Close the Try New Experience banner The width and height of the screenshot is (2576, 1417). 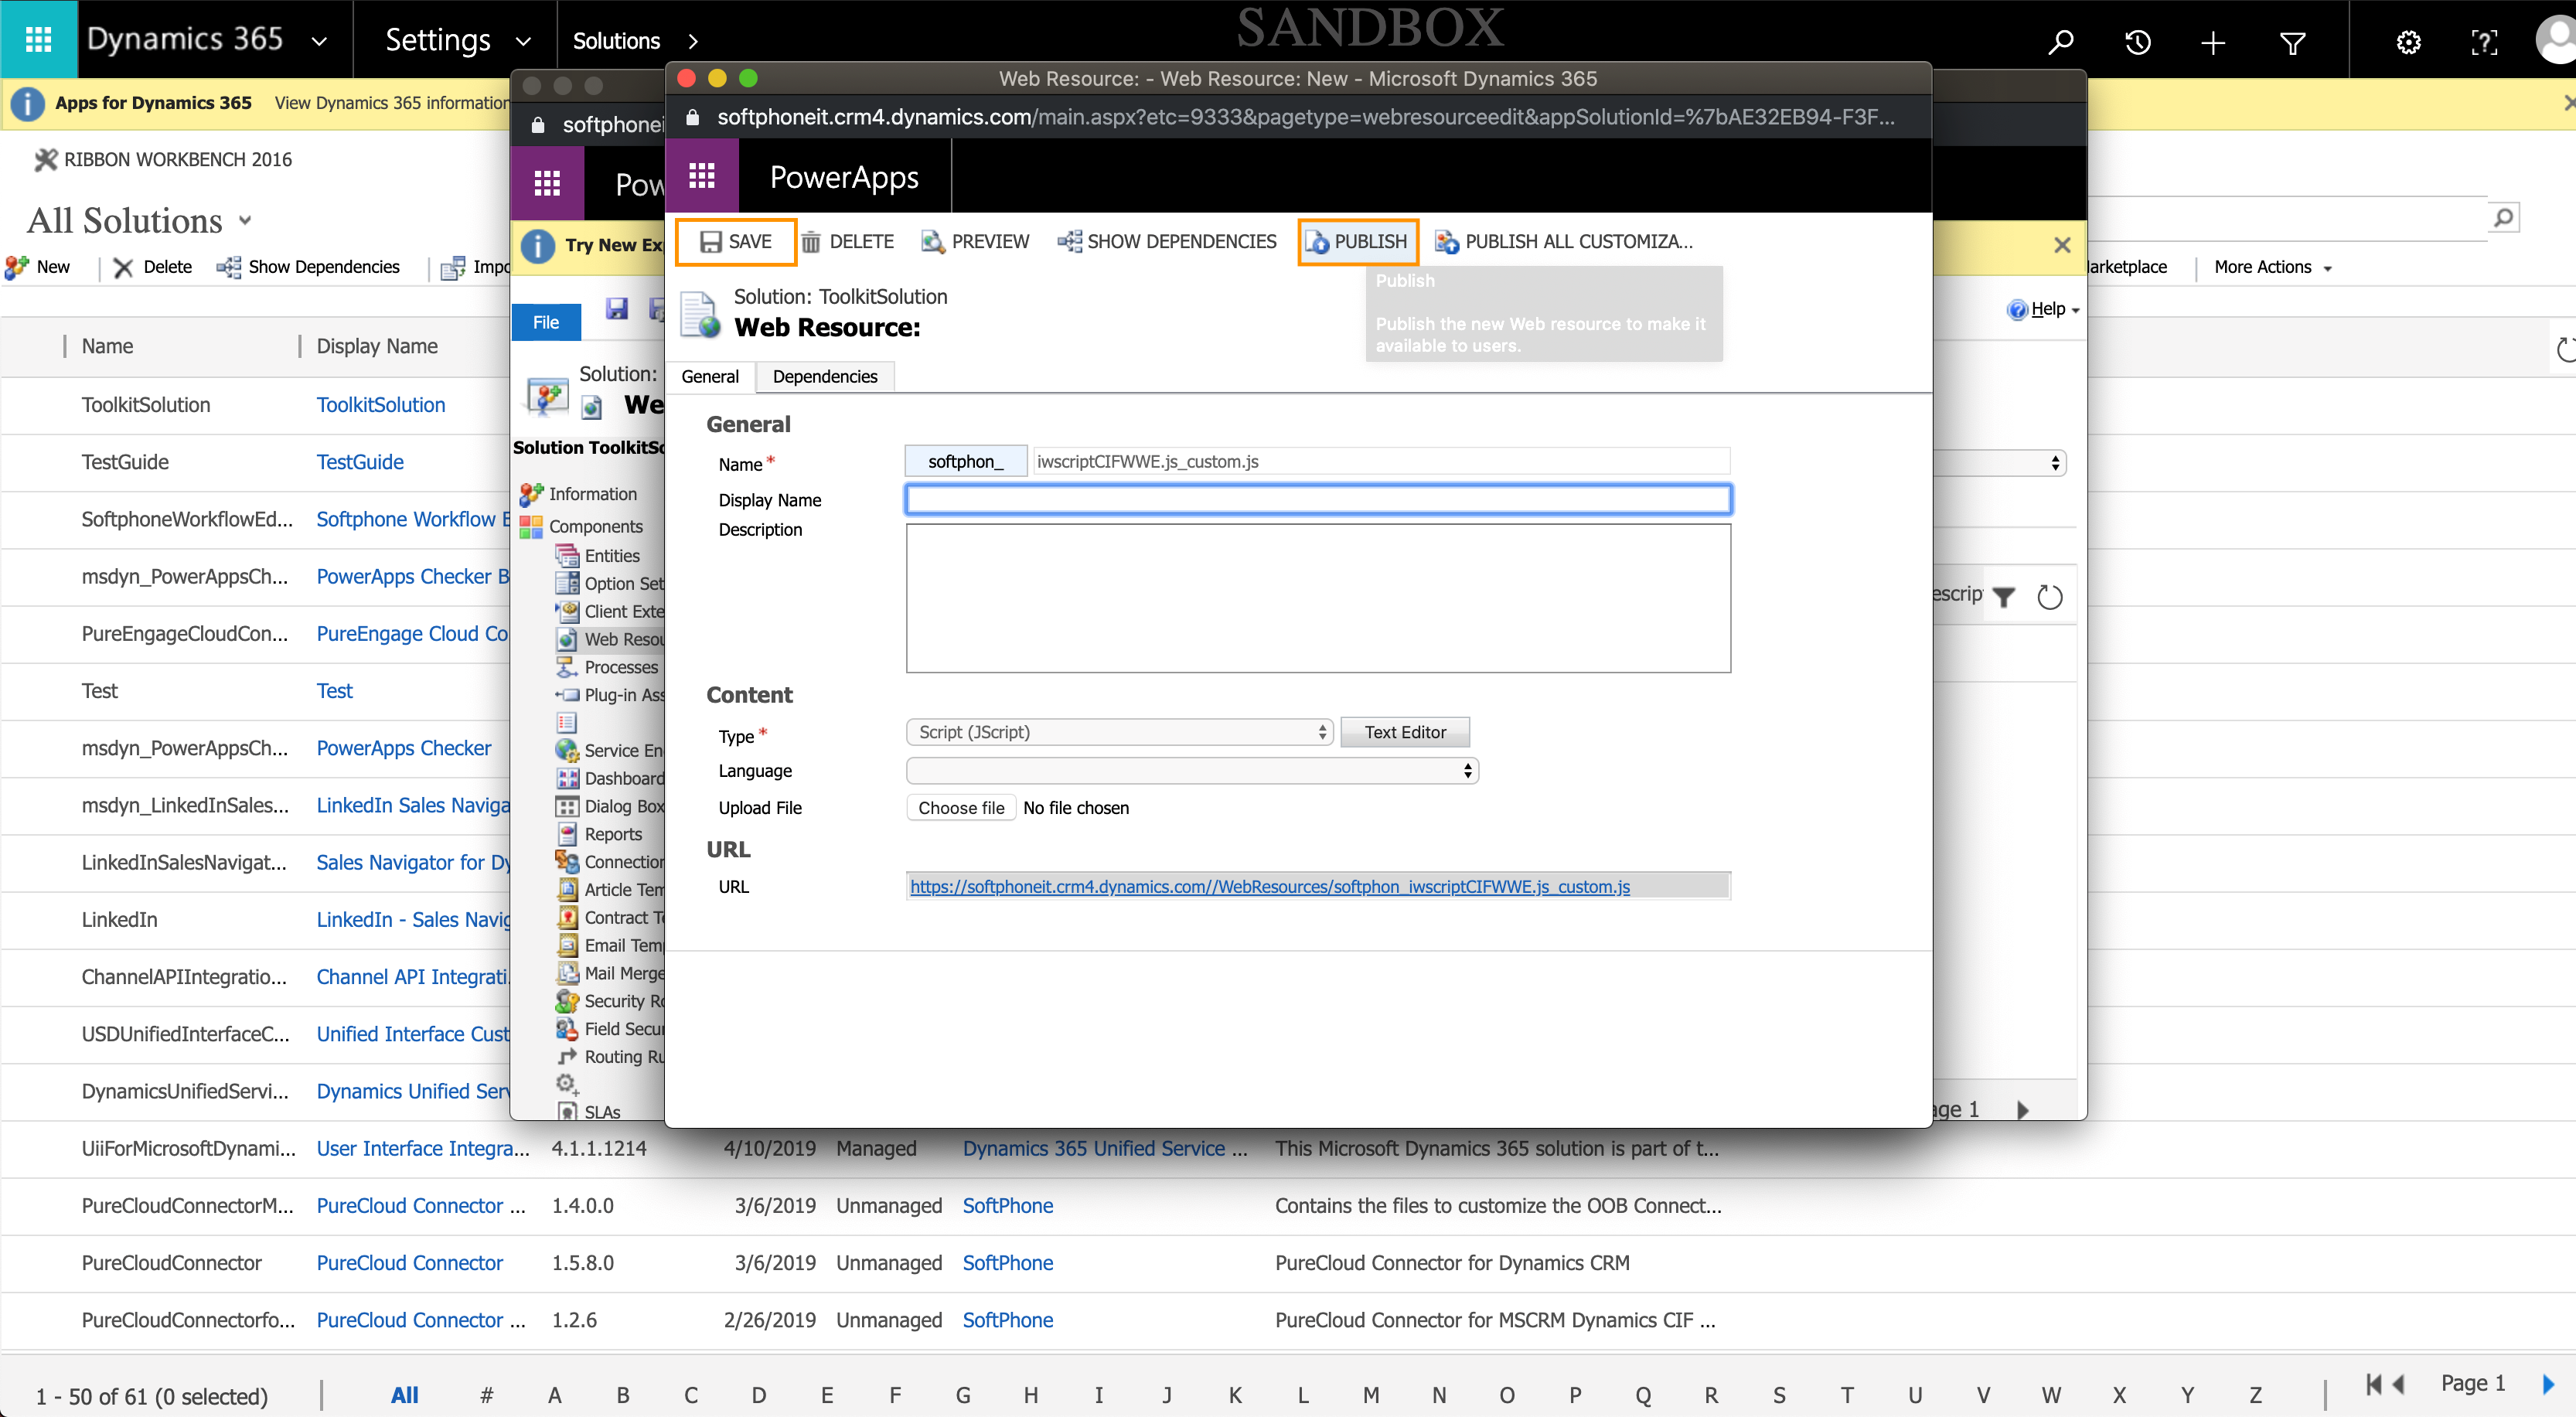coord(2062,245)
